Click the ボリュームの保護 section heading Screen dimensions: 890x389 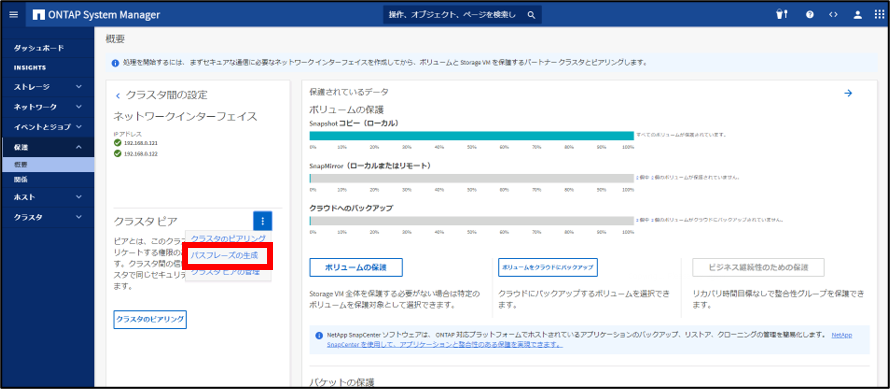(x=347, y=109)
